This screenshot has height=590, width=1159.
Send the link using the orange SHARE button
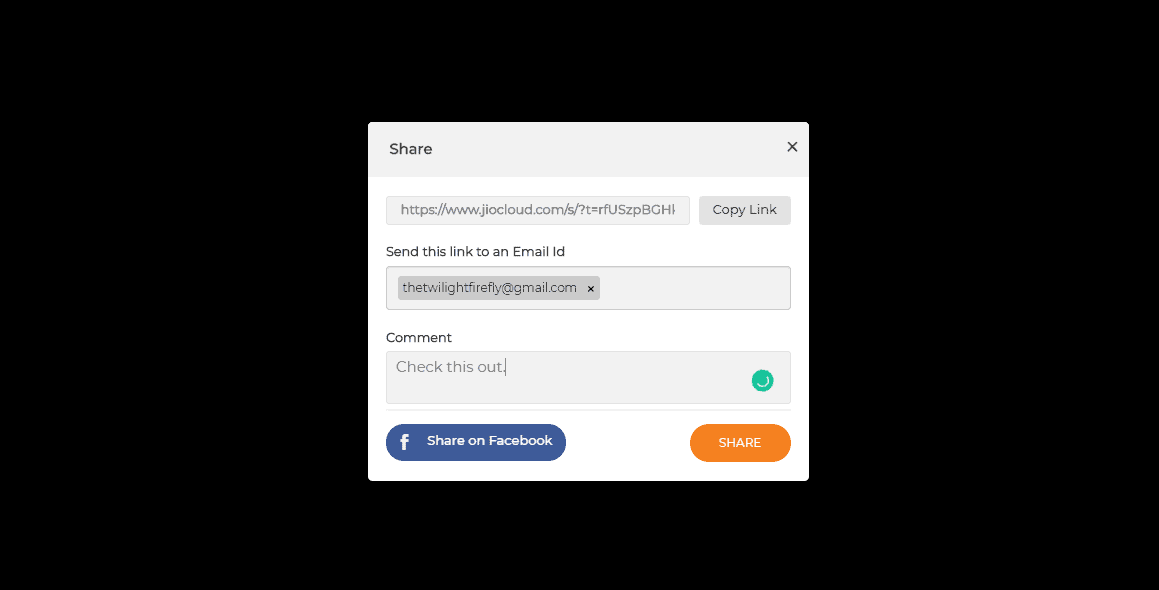740,443
